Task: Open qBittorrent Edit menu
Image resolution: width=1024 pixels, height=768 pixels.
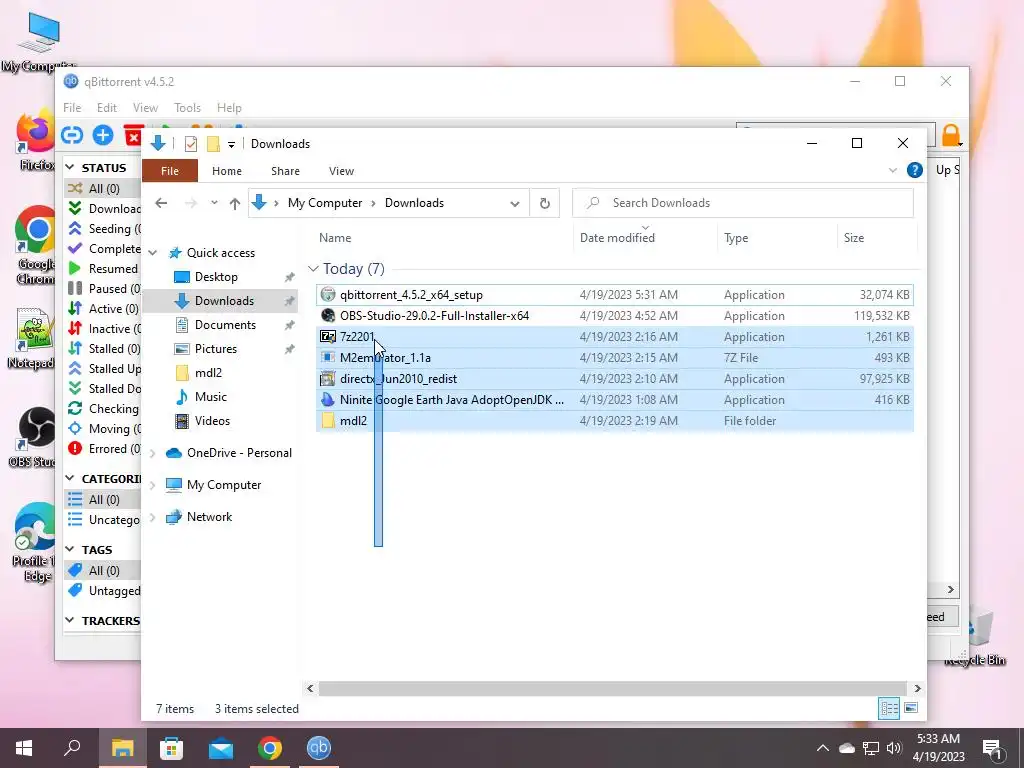Action: coord(106,108)
